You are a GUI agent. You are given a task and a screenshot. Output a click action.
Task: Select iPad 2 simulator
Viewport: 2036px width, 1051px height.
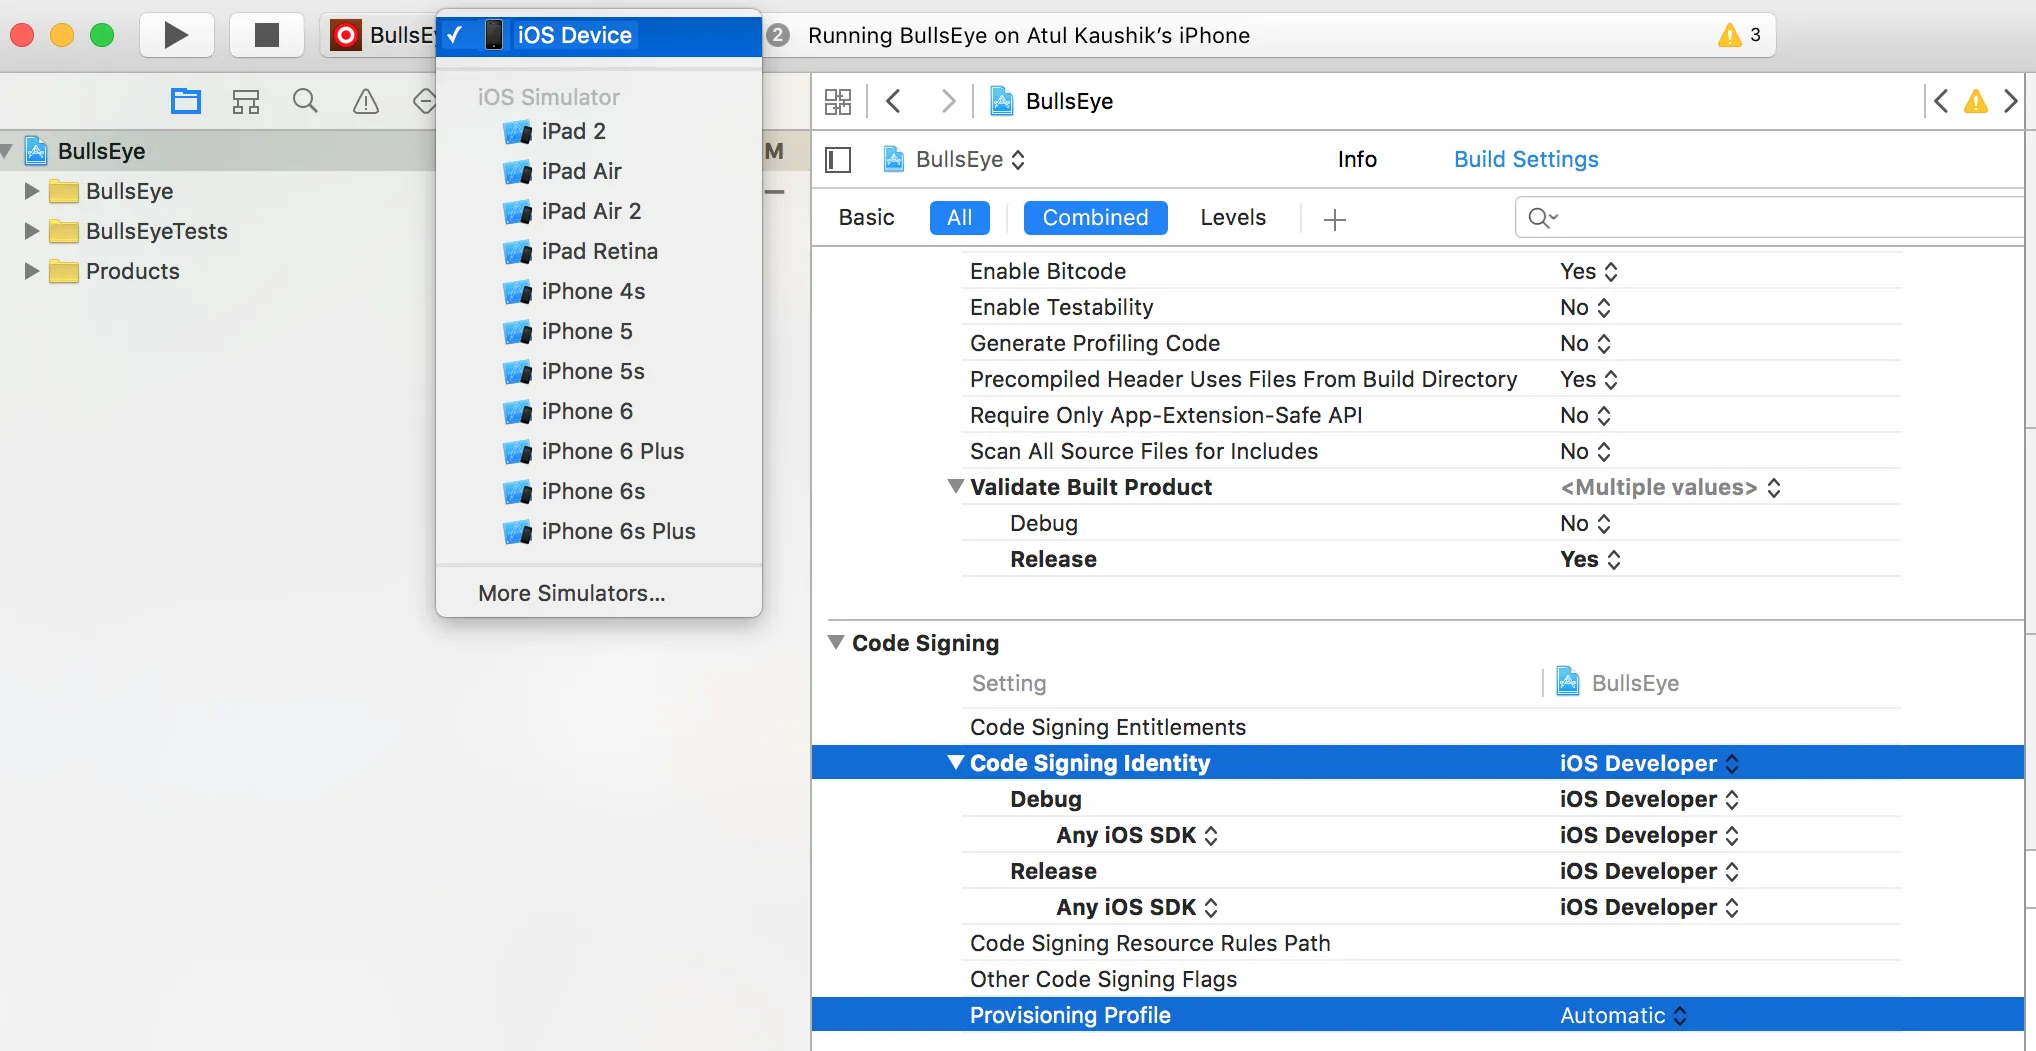tap(599, 131)
